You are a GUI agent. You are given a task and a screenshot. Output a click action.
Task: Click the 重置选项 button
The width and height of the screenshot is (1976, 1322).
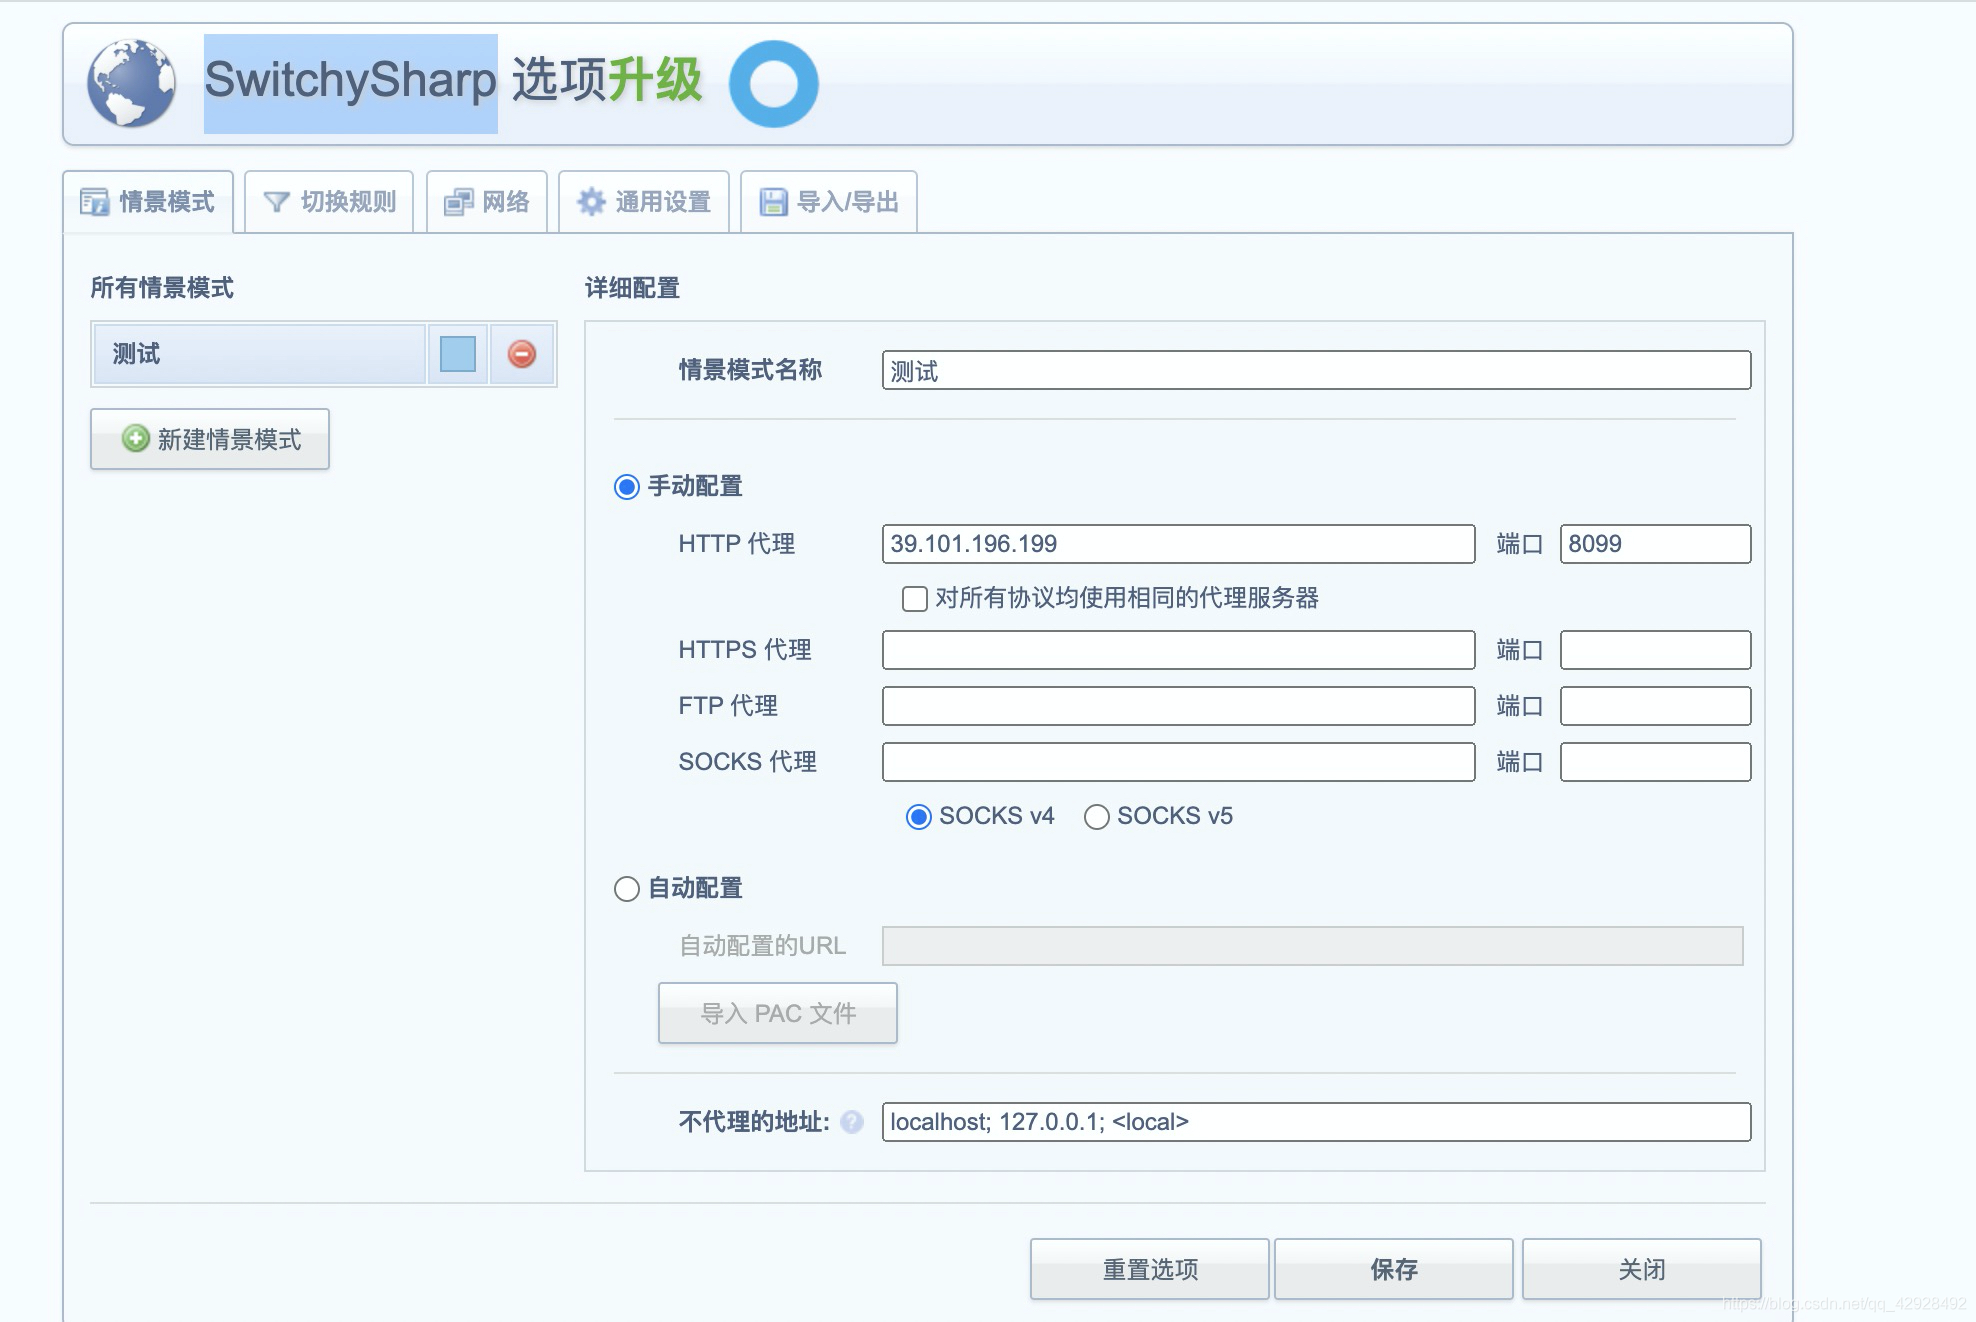(x=1150, y=1269)
